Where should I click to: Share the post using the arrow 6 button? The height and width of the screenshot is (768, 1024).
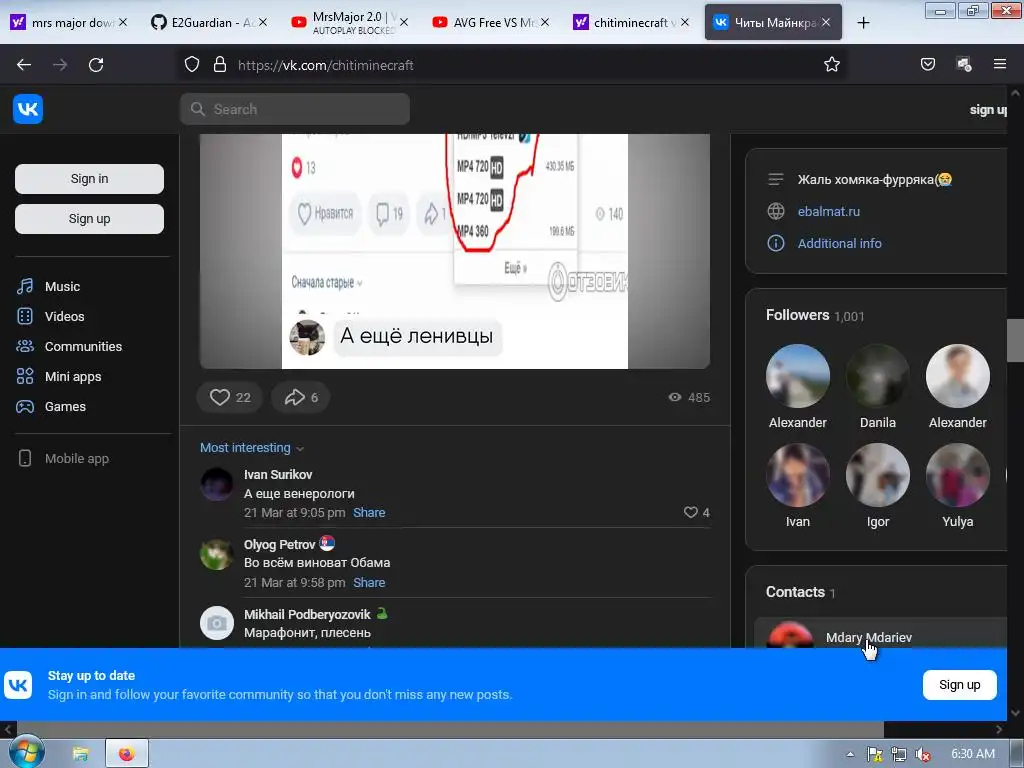(300, 397)
